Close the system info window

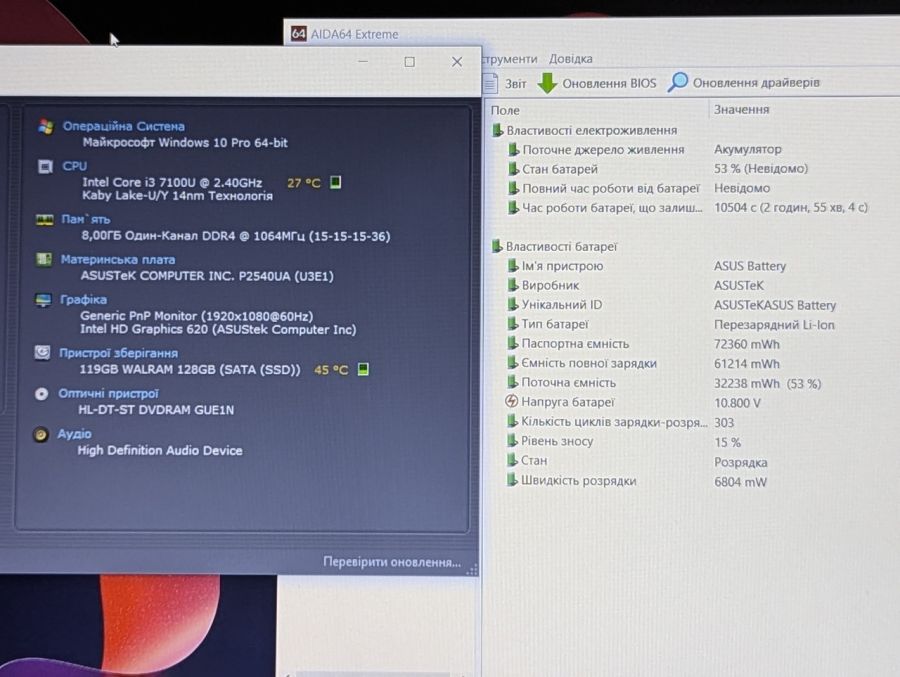click(x=457, y=61)
